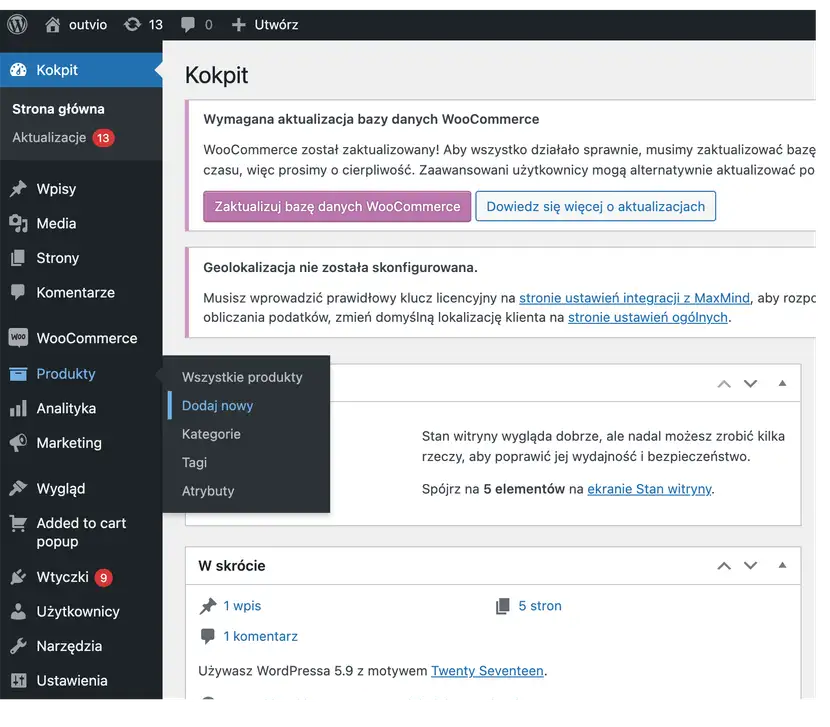This screenshot has height=727, width=830.
Task: Open the Marketing menu label
Action: coord(69,443)
